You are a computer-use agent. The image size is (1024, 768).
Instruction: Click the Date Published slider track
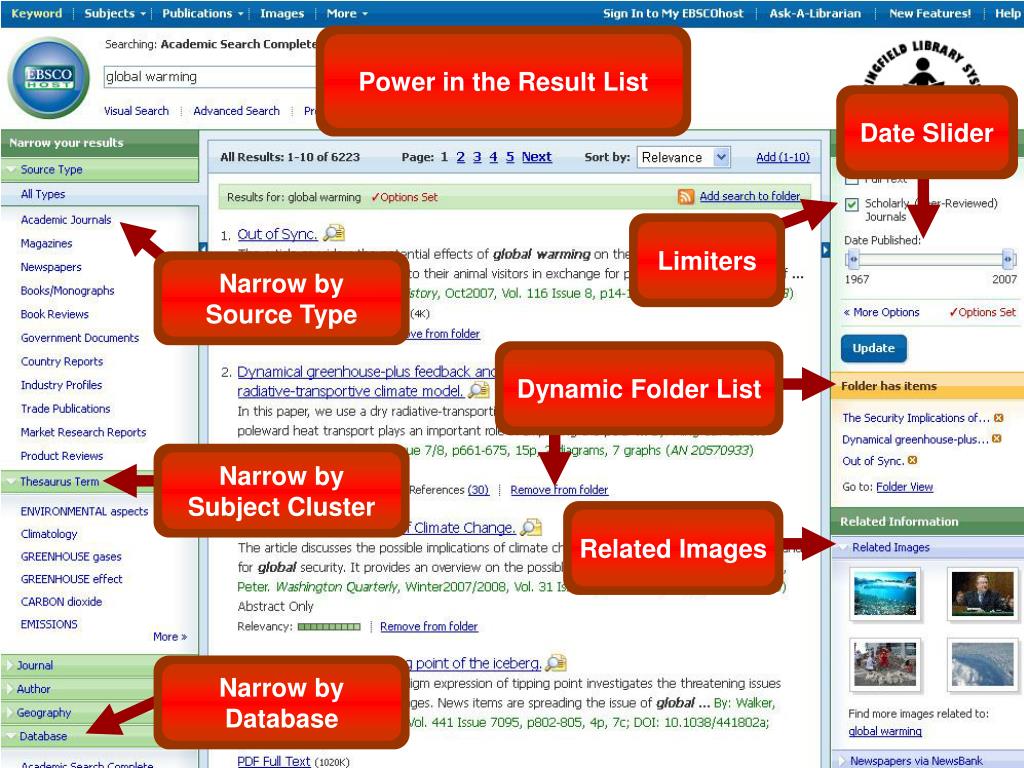(x=931, y=259)
